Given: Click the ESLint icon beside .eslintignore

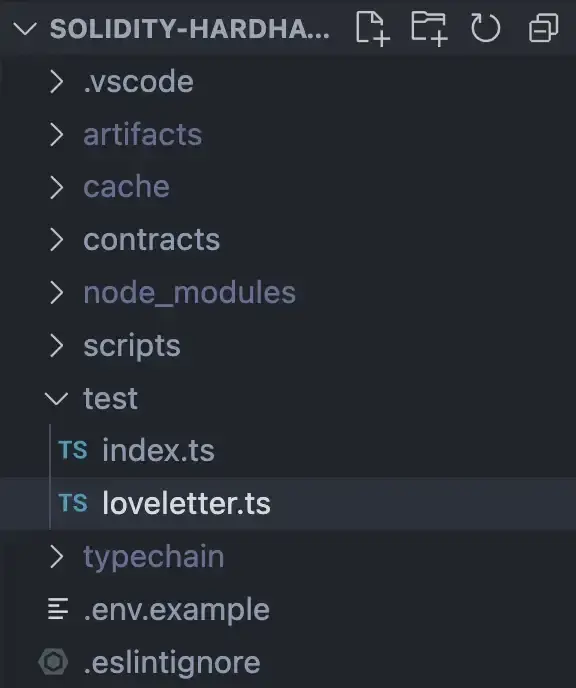Looking at the screenshot, I should pyautogui.click(x=53, y=661).
